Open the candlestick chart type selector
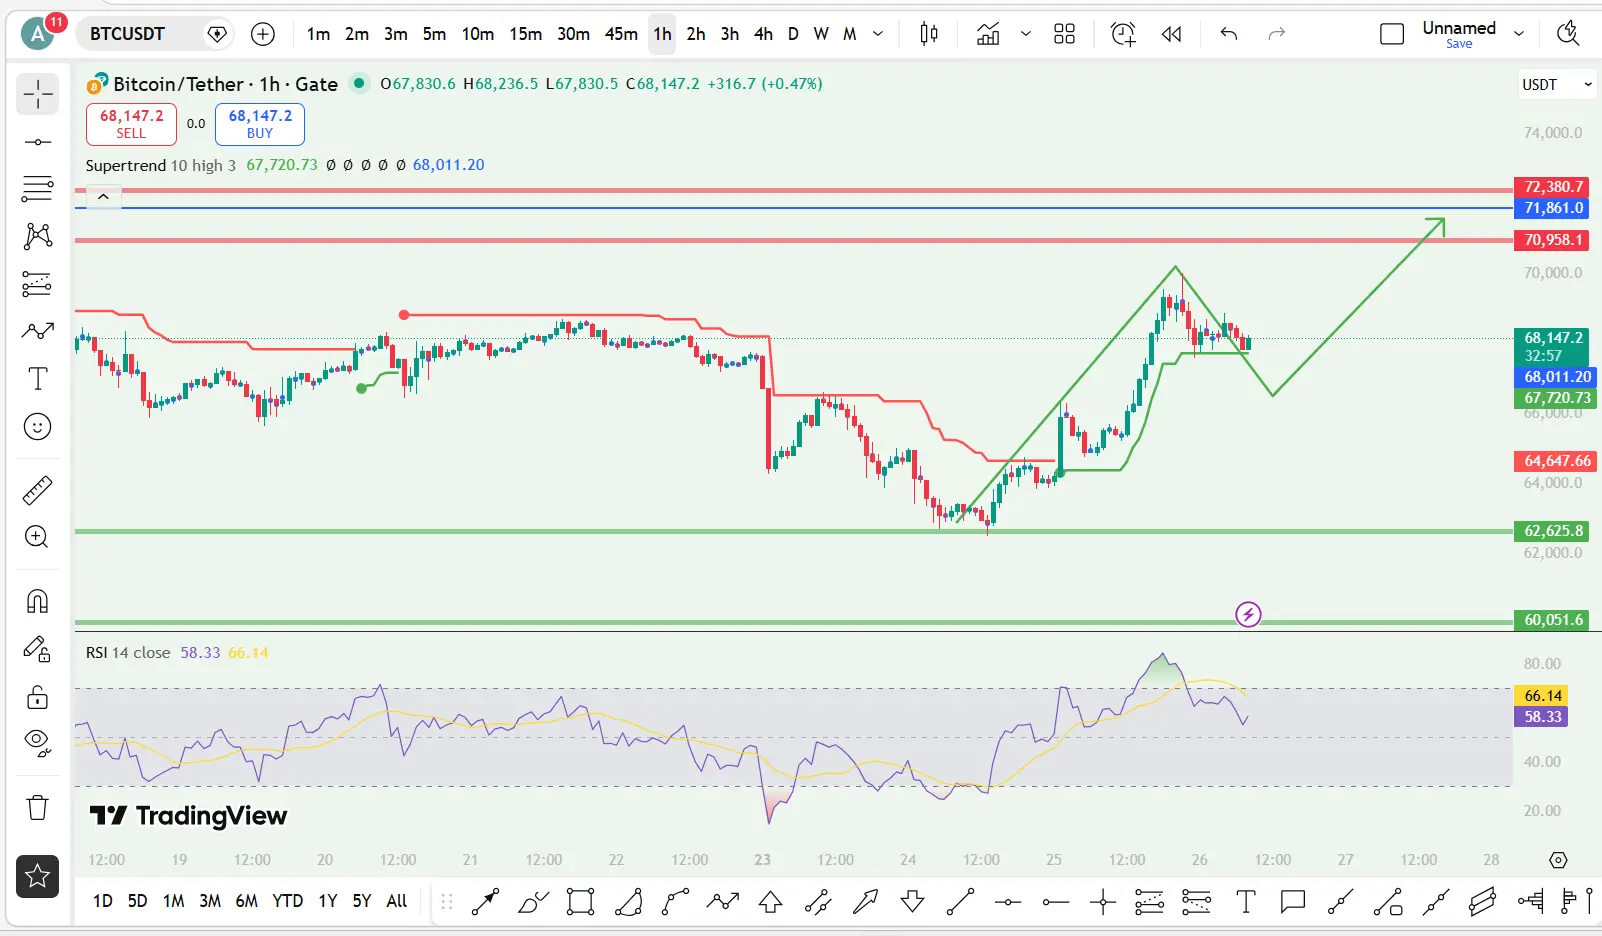The image size is (1602, 936). point(929,34)
